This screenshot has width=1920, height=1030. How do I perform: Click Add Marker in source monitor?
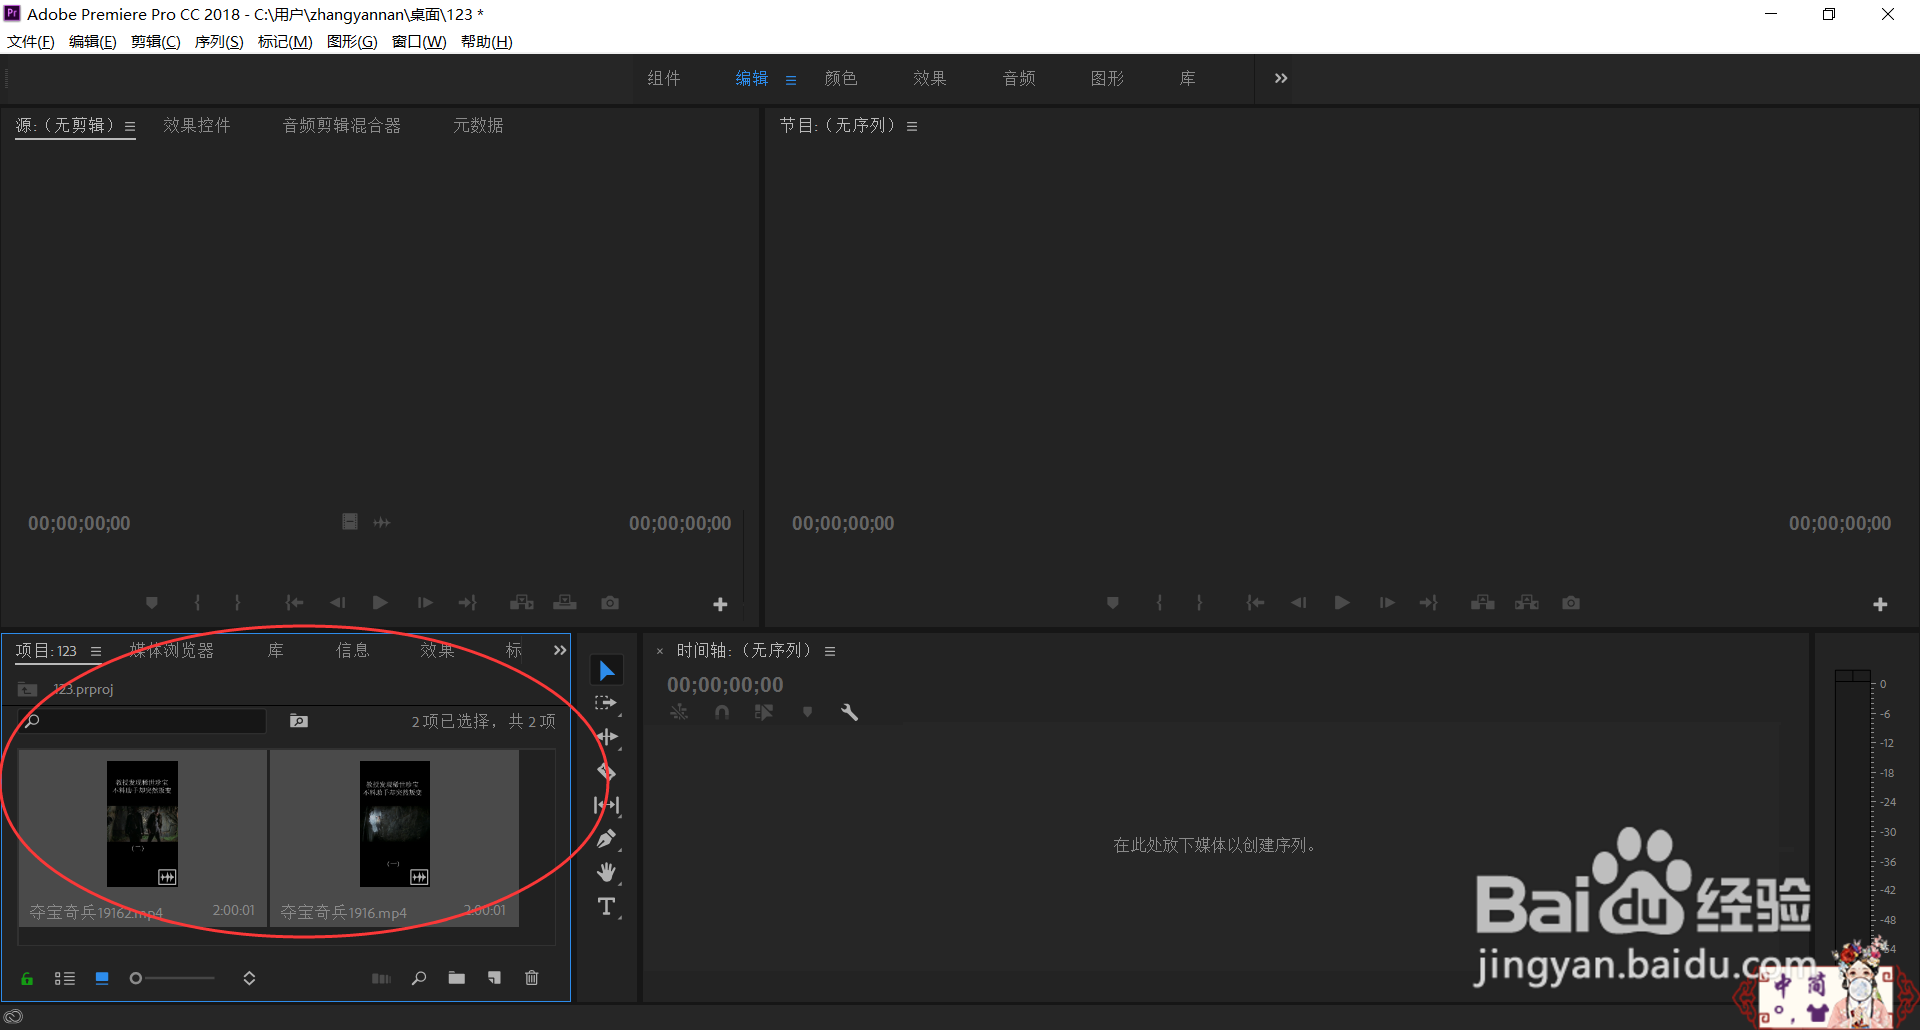(x=152, y=603)
